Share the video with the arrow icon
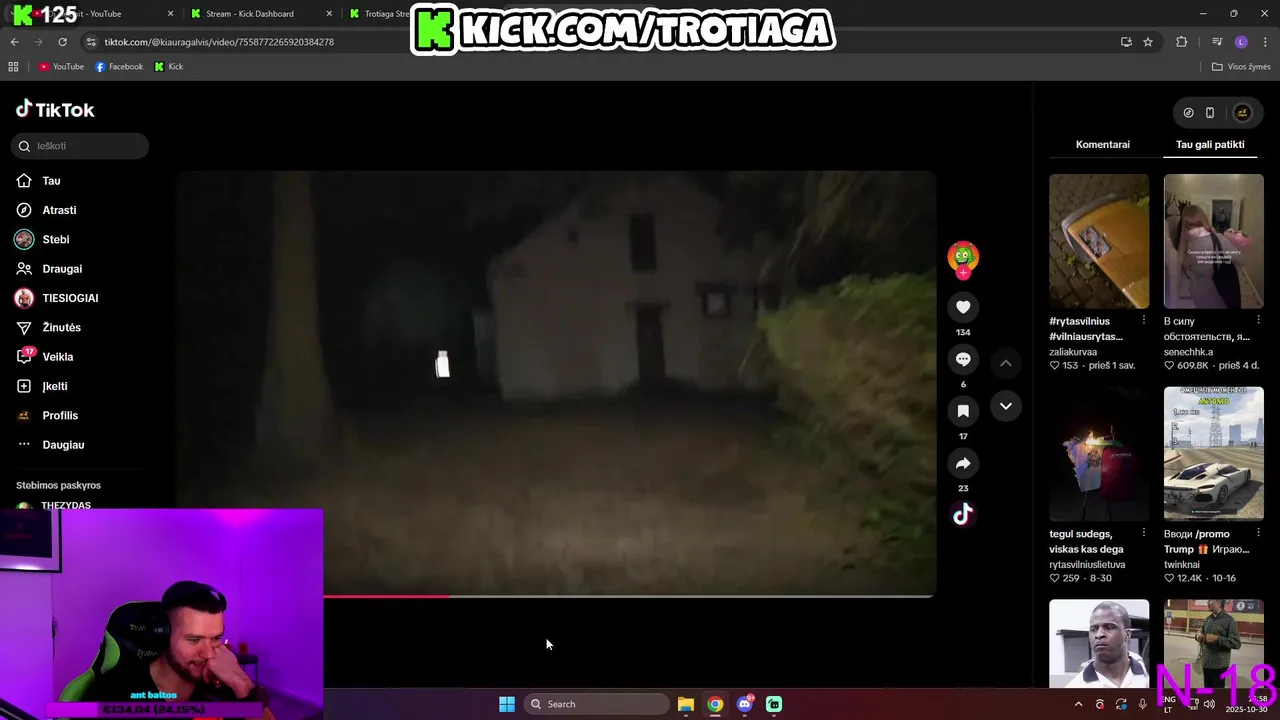 (963, 463)
